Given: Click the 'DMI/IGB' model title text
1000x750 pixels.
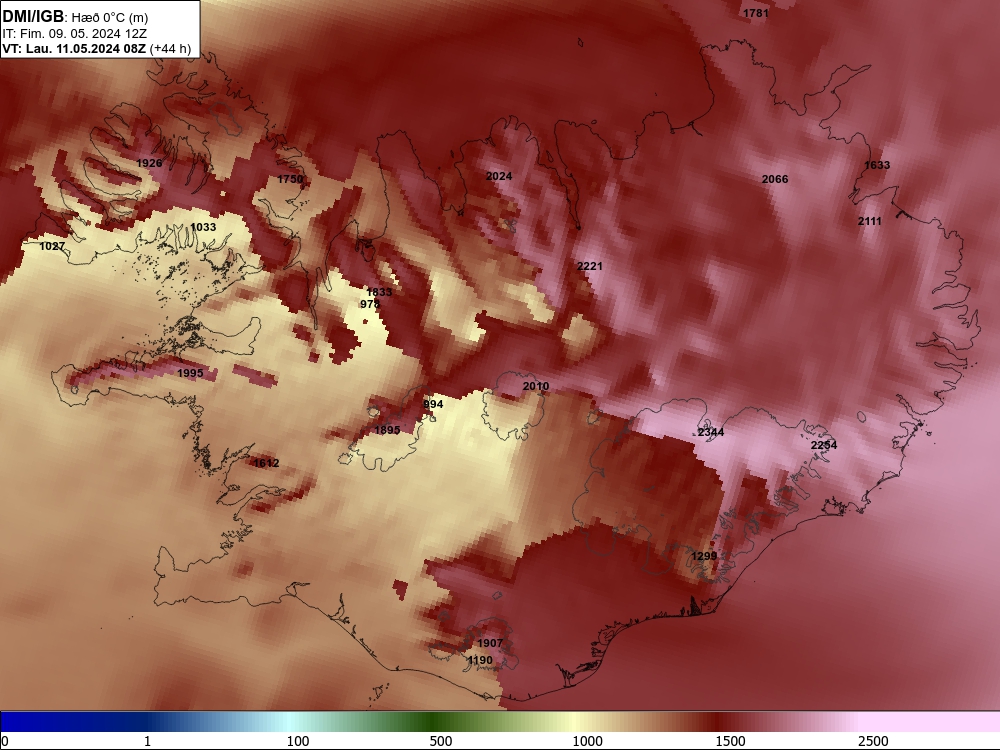Looking at the screenshot, I should (x=33, y=16).
